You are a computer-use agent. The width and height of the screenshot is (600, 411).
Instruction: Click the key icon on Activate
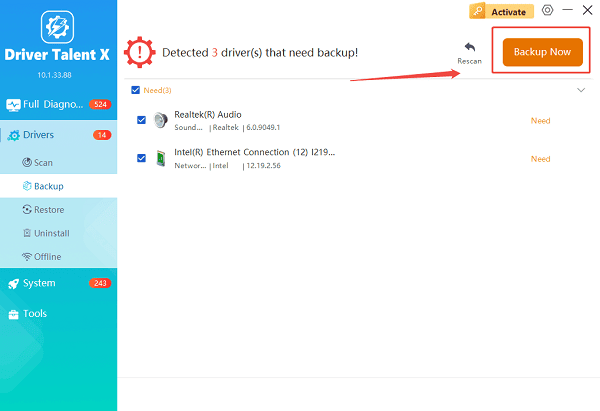click(x=478, y=11)
